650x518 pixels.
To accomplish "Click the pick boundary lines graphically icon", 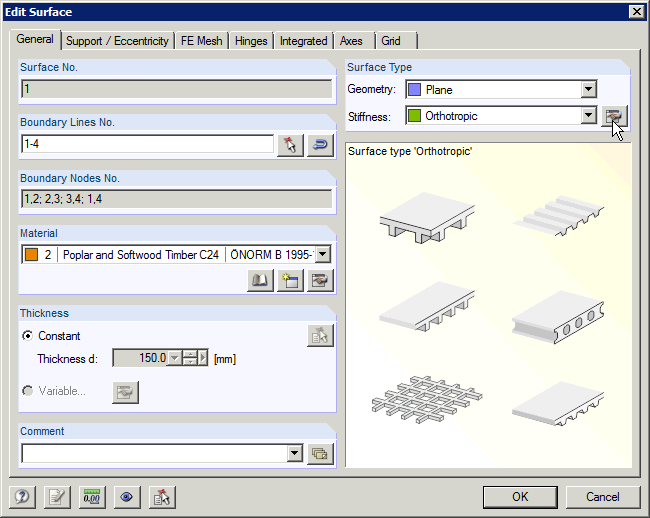I will pos(289,144).
